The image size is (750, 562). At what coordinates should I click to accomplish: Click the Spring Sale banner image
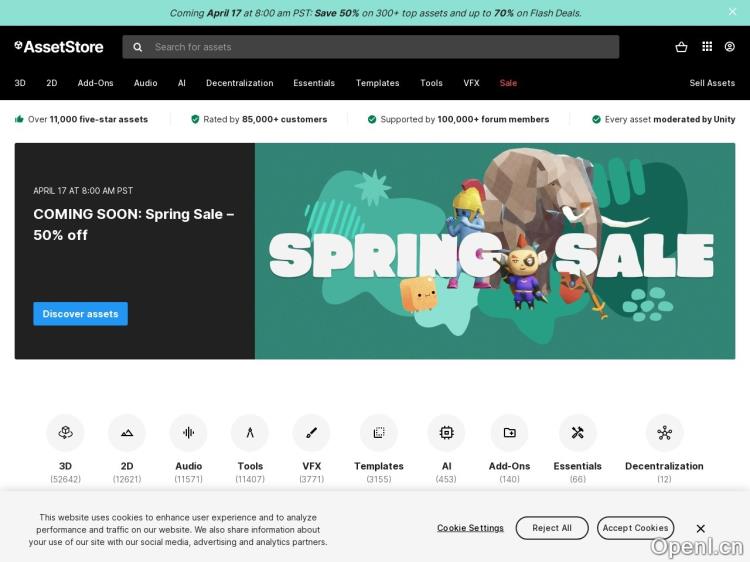[495, 251]
